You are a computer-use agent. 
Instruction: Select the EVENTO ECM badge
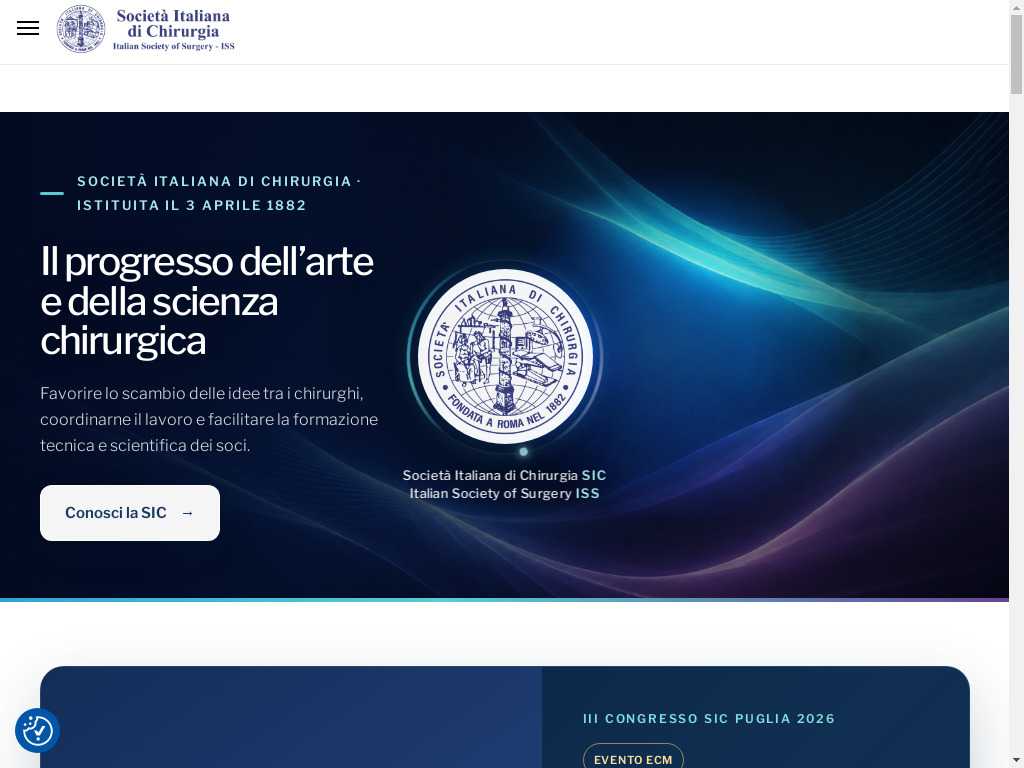pyautogui.click(x=633, y=759)
